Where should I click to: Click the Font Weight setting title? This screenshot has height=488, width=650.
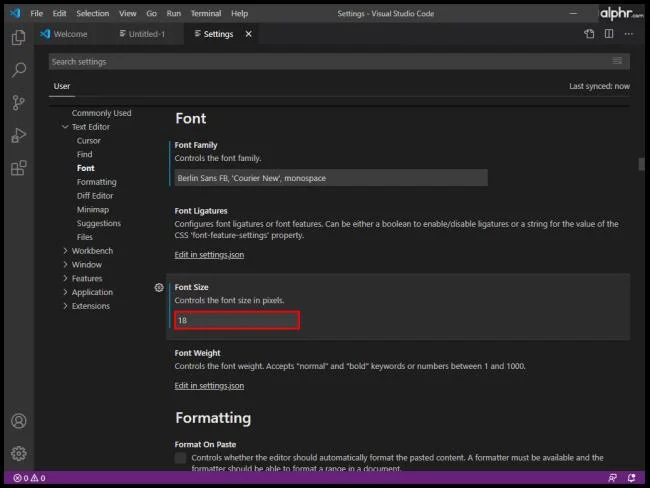point(197,353)
